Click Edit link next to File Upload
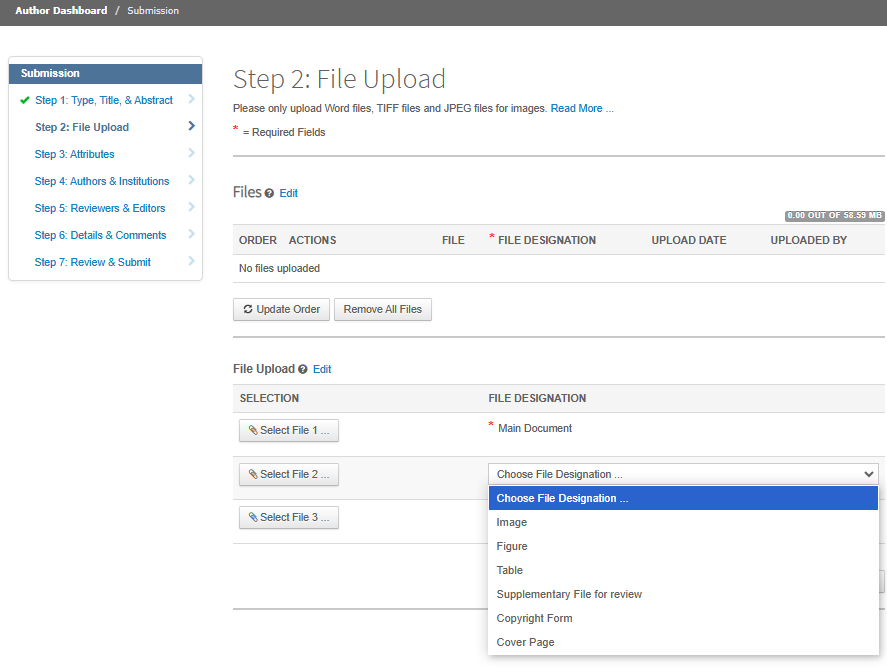The image size is (887, 668). (x=322, y=369)
